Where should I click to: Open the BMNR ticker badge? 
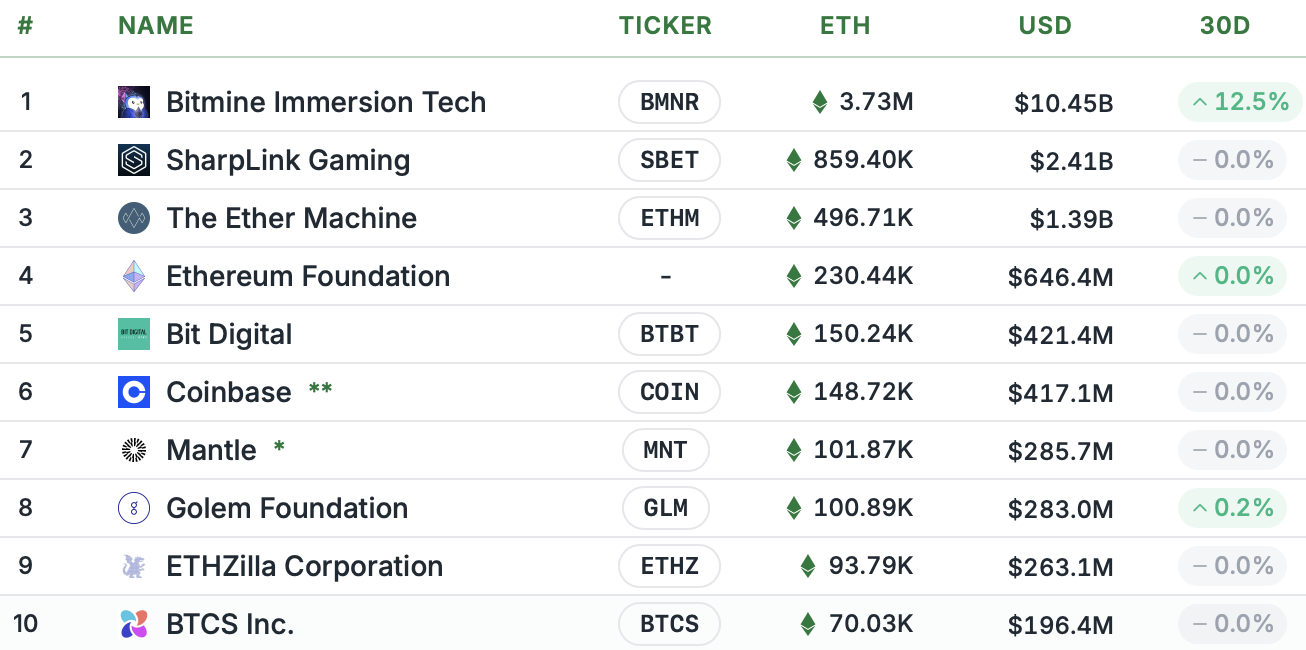click(669, 101)
